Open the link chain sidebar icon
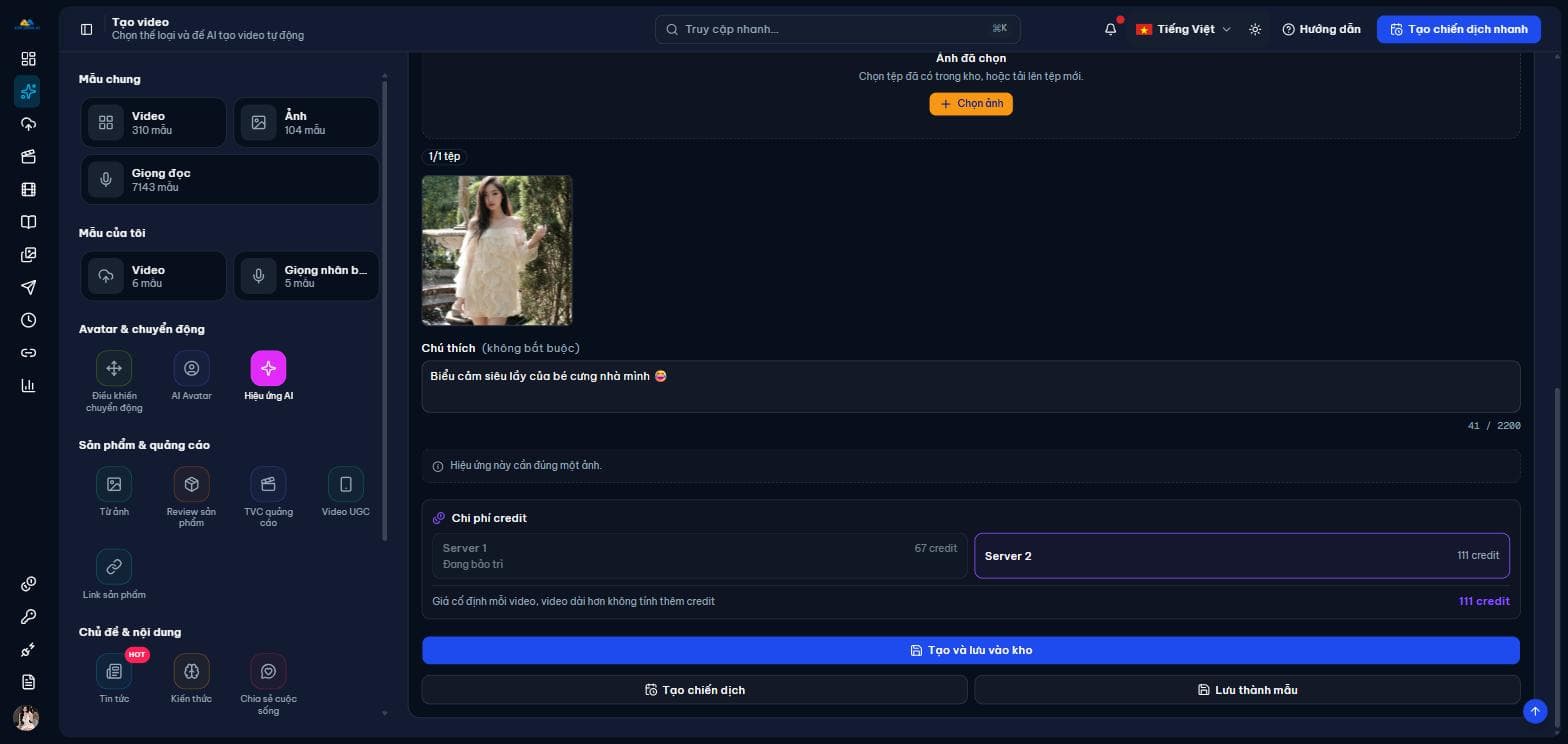1568x744 pixels. pos(28,353)
